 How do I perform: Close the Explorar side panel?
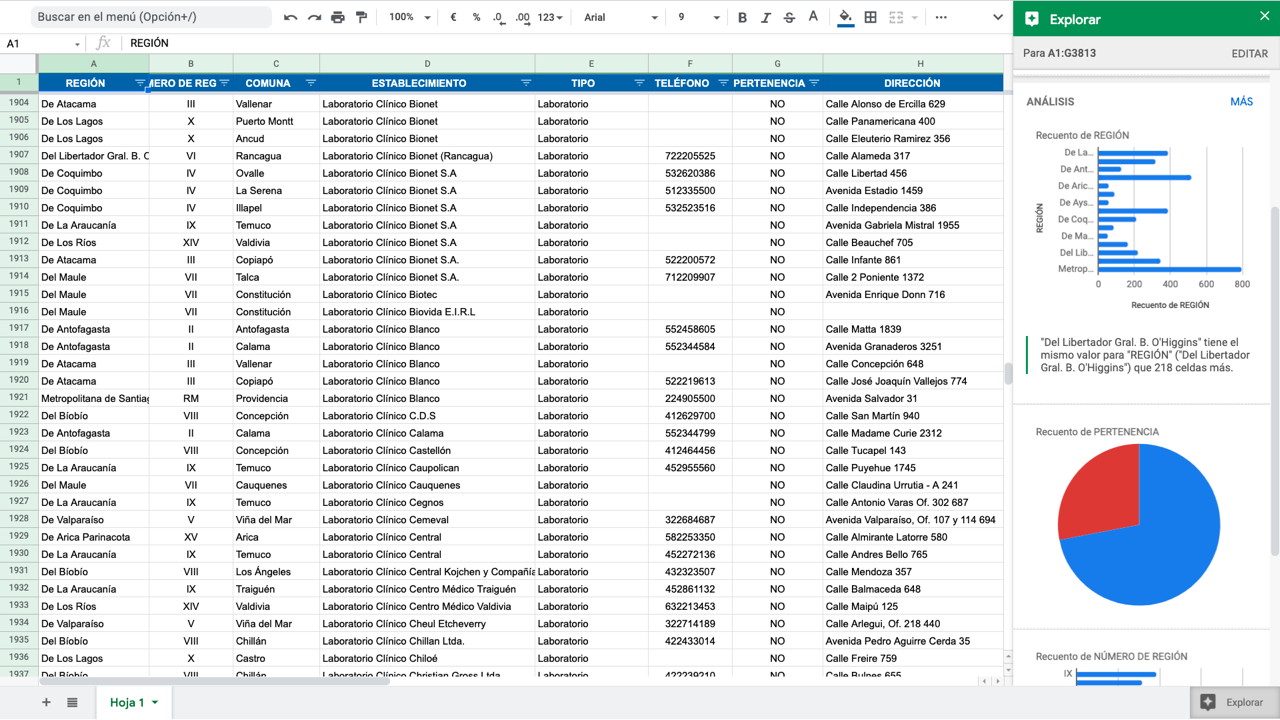click(x=1264, y=17)
